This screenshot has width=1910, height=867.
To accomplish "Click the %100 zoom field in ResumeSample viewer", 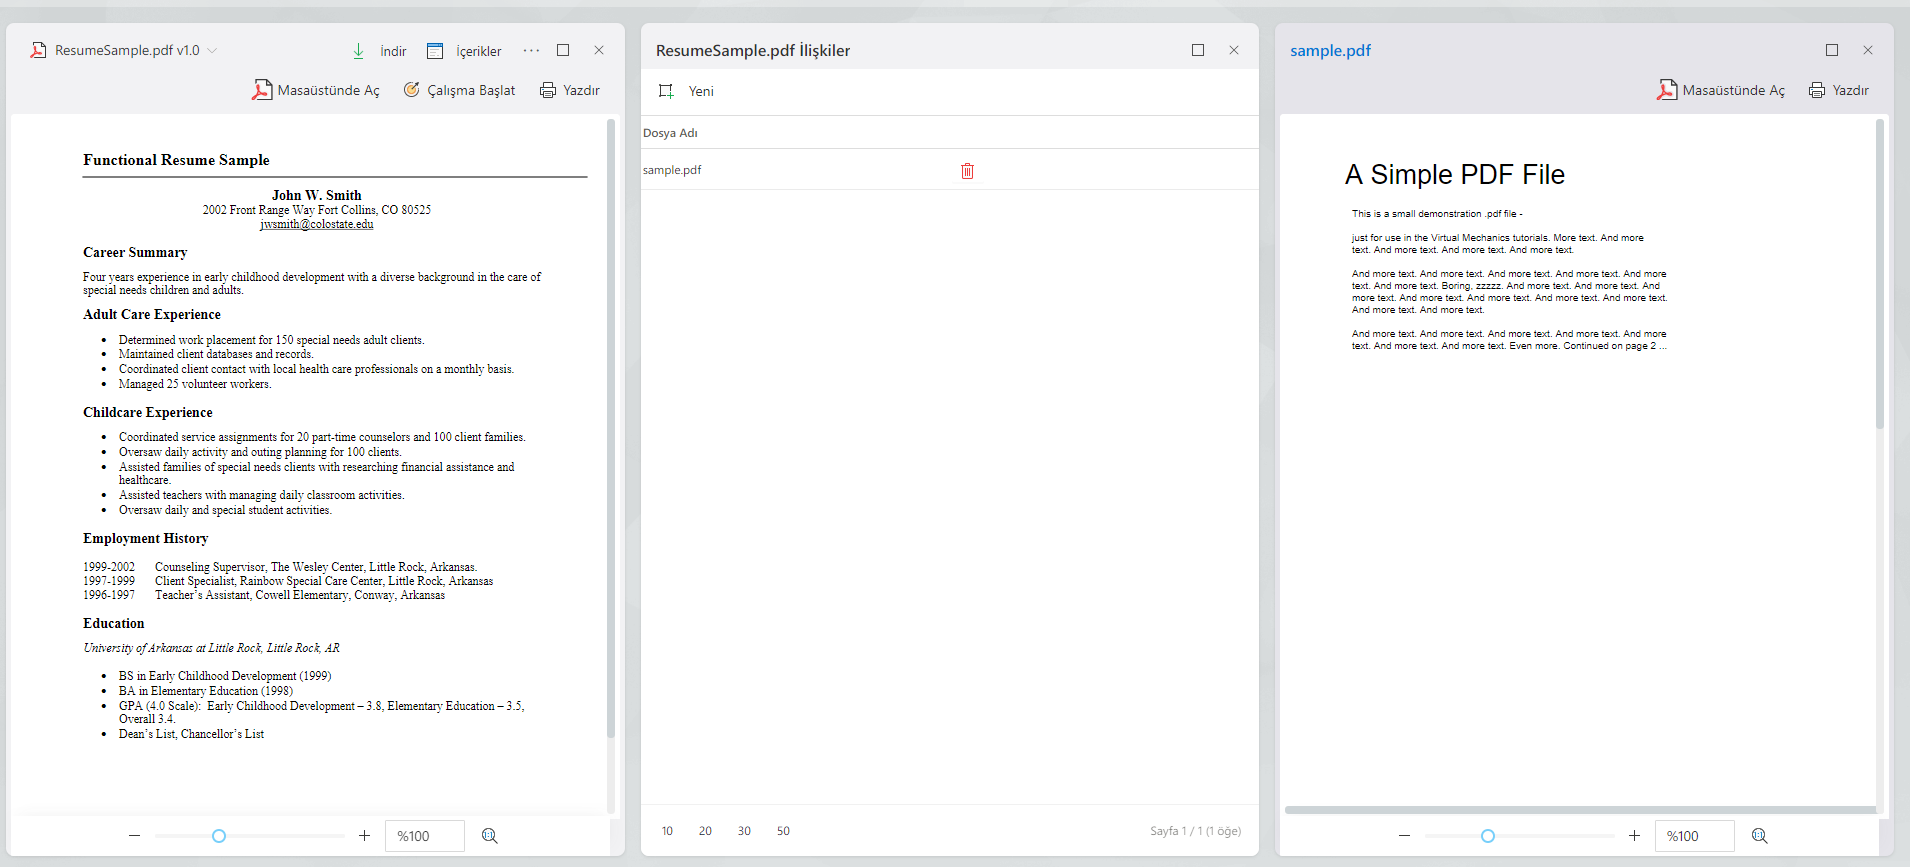I will (x=425, y=836).
